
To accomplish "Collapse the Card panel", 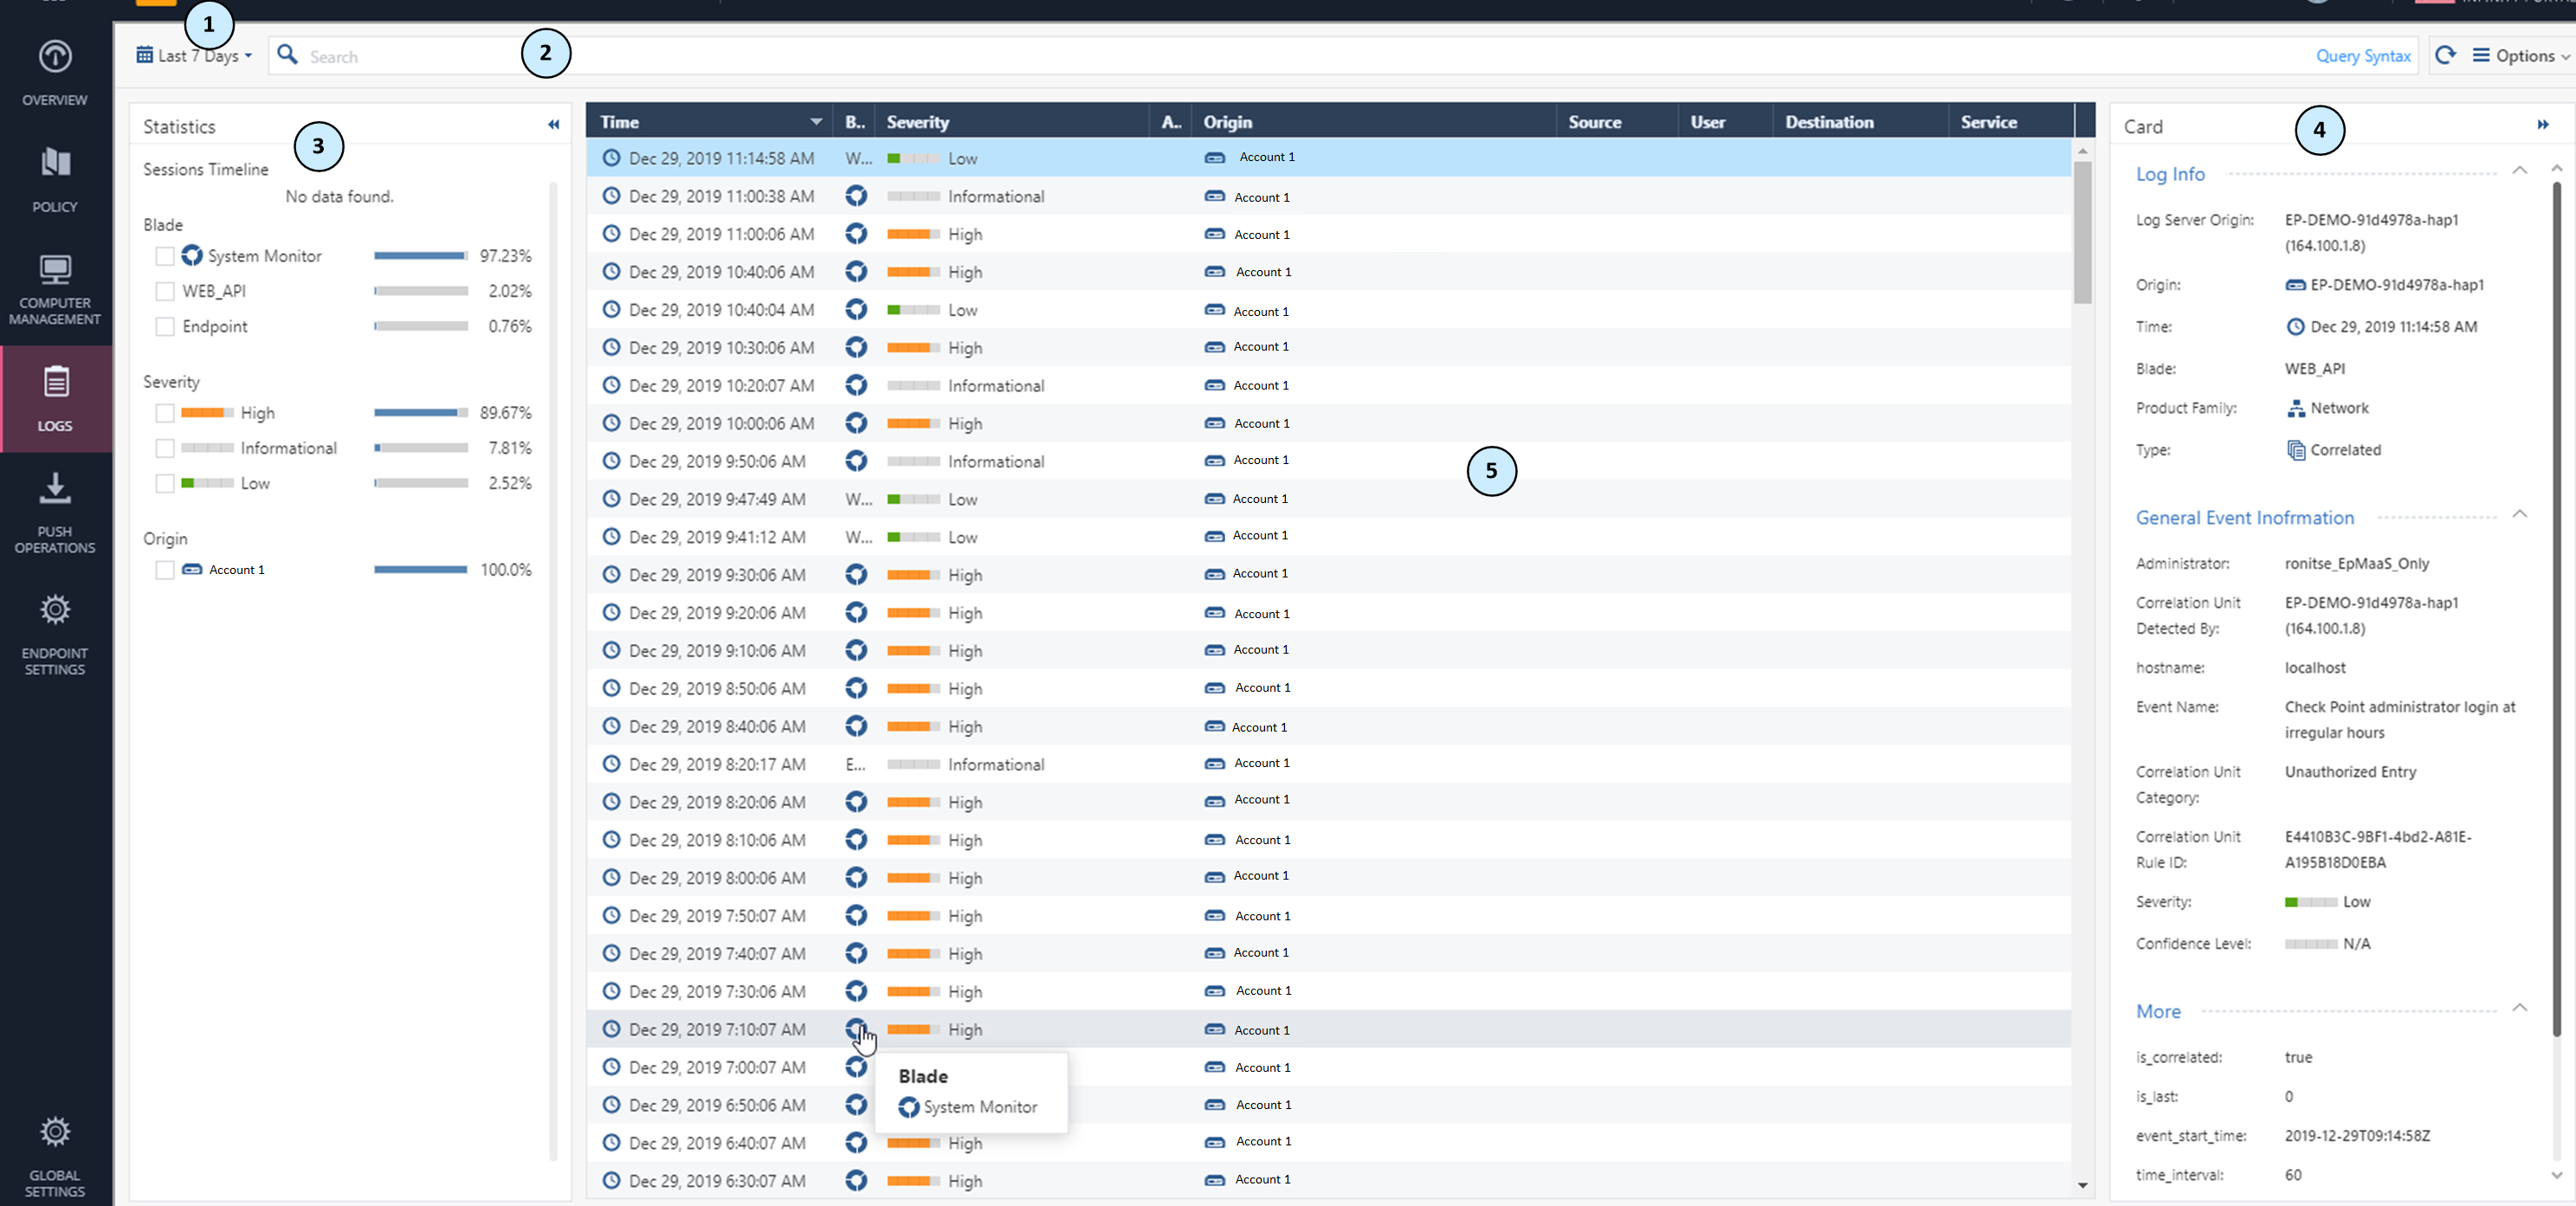I will [x=2543, y=125].
